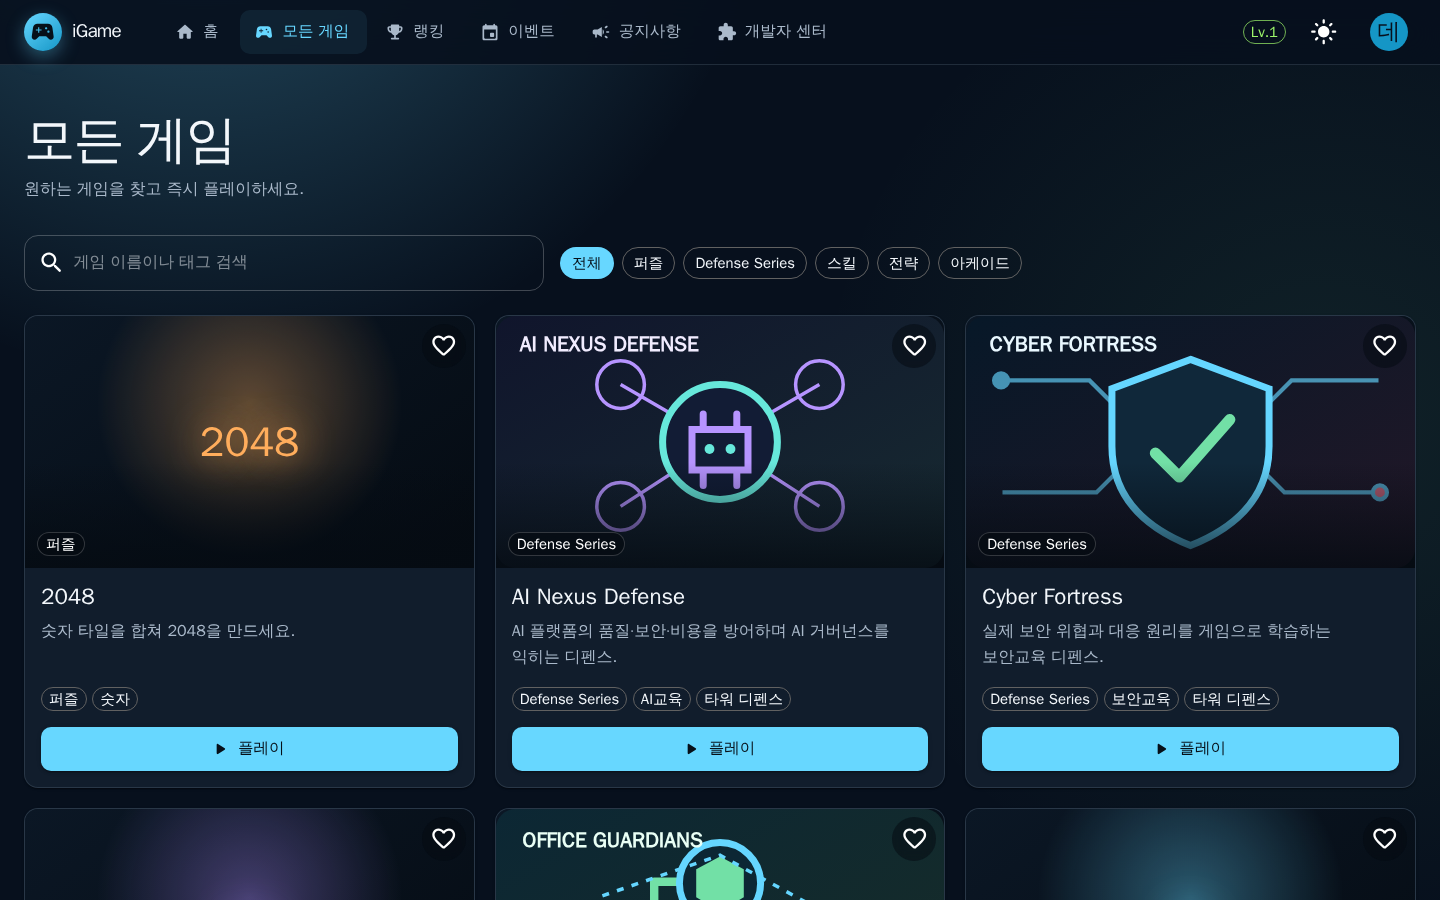Image resolution: width=1440 pixels, height=900 pixels.
Task: Filter games by 스킬 chip
Action: coord(842,263)
